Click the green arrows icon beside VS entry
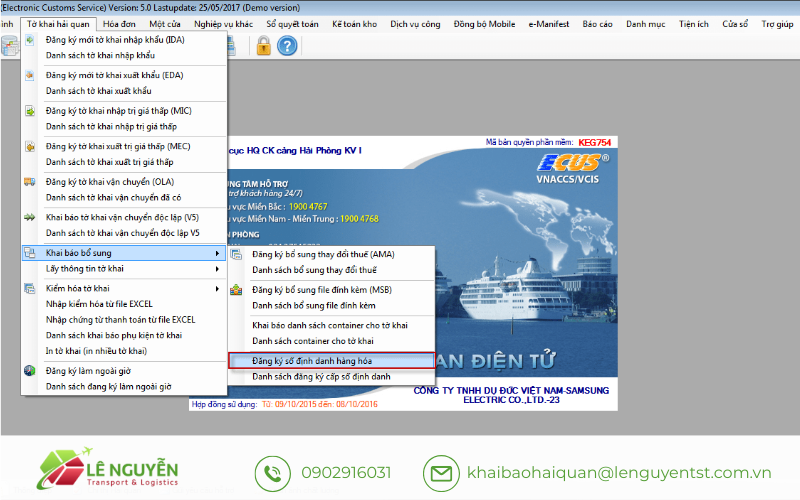The width and height of the screenshot is (800, 500). [x=30, y=217]
